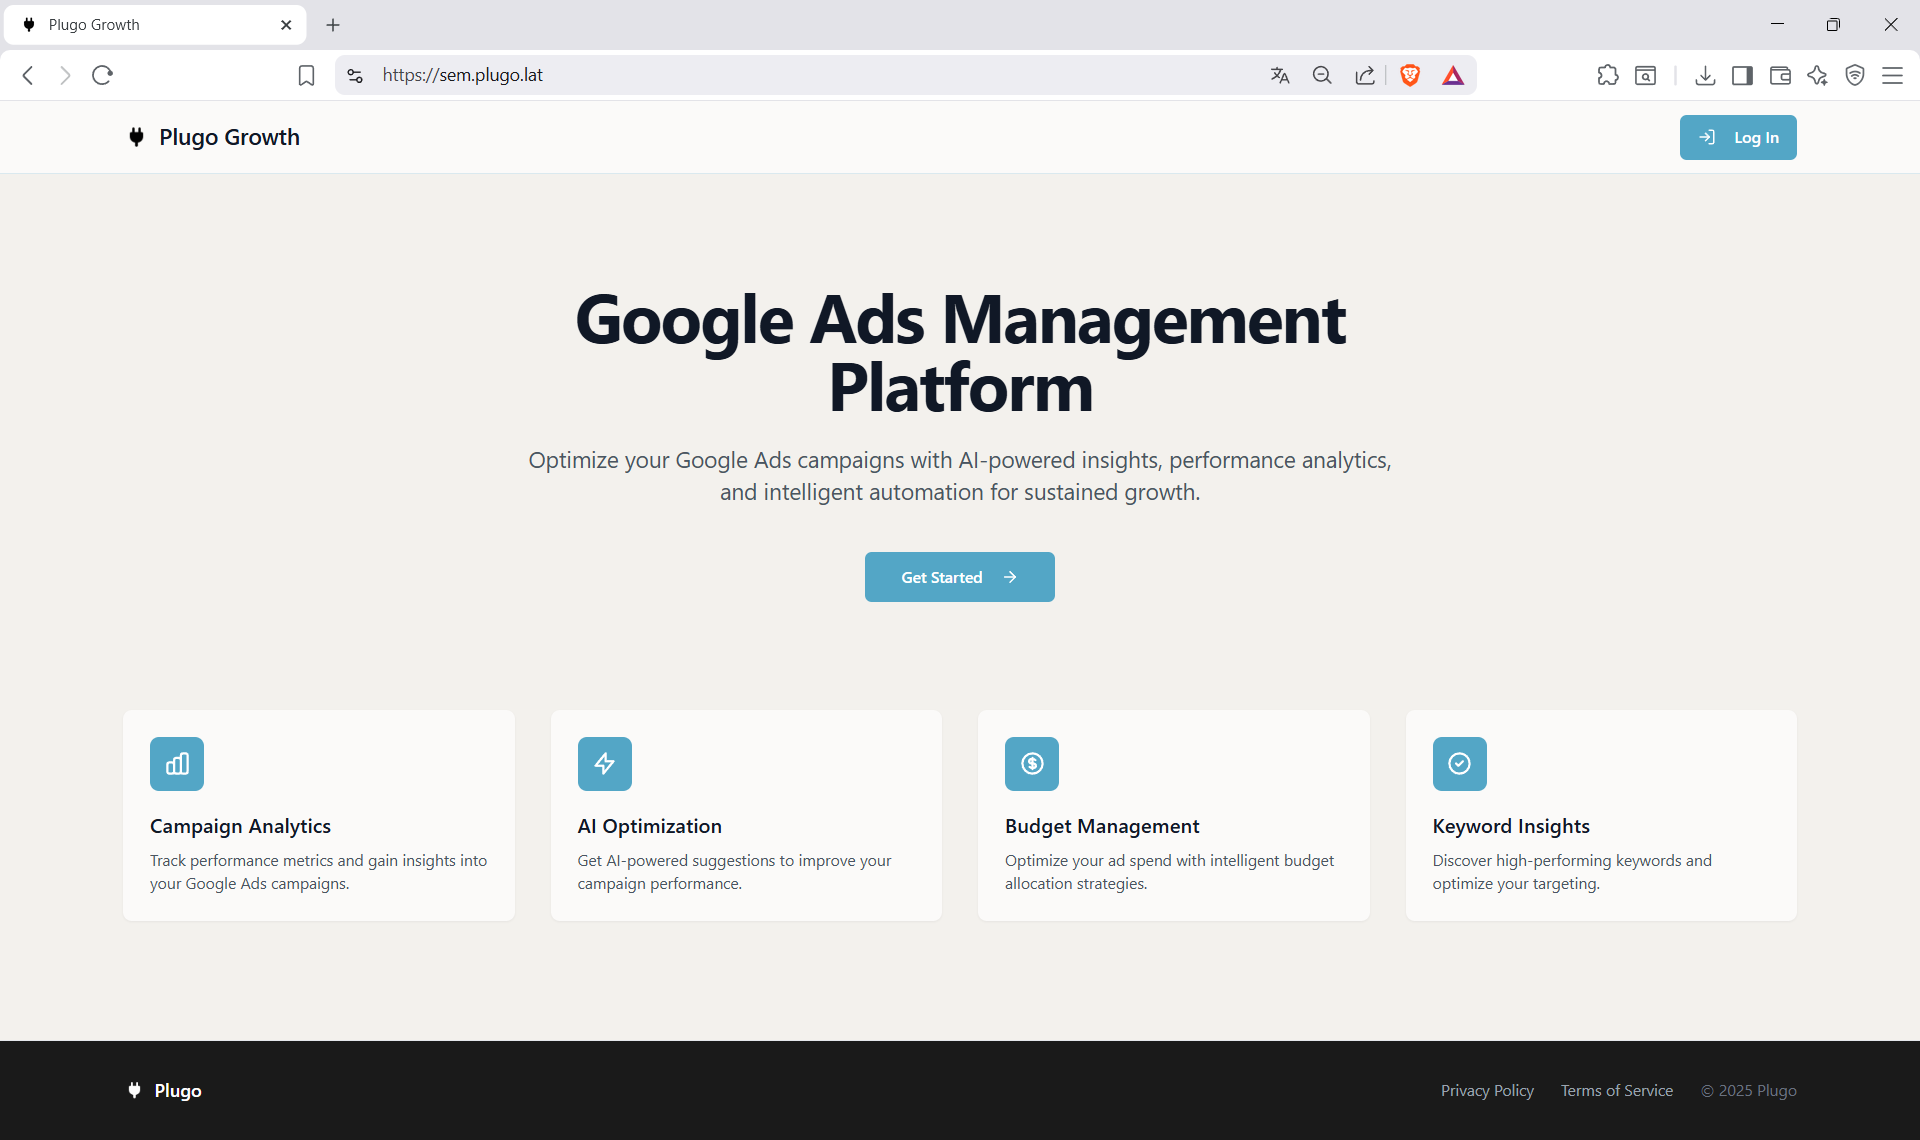1920x1140 pixels.
Task: Open Brave Shields protection panel
Action: pyautogui.click(x=1410, y=75)
